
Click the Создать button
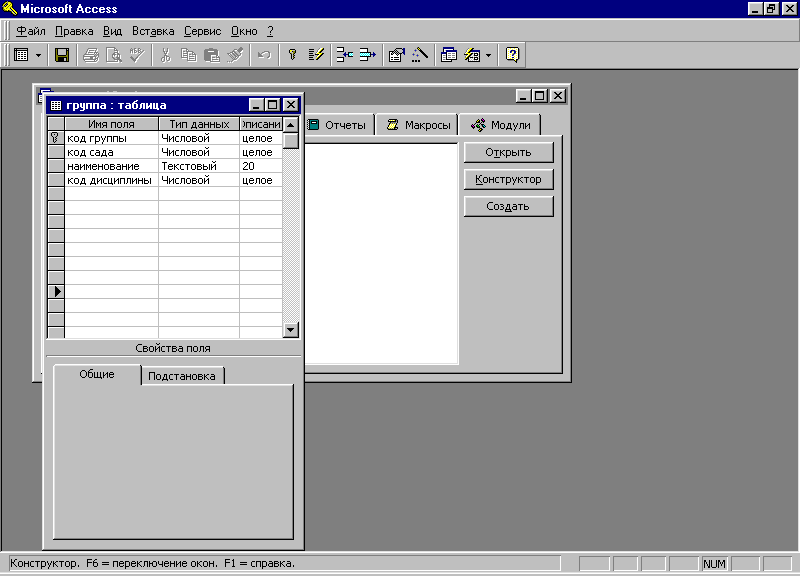(x=508, y=206)
